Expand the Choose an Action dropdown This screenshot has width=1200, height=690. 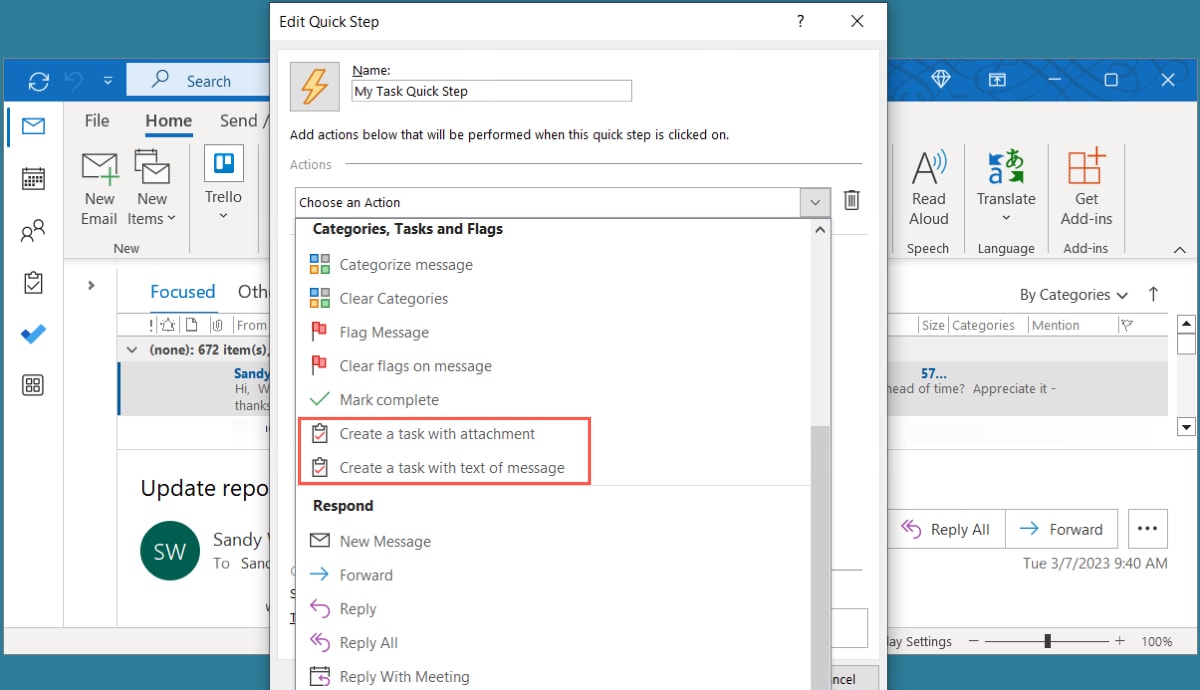click(x=816, y=200)
